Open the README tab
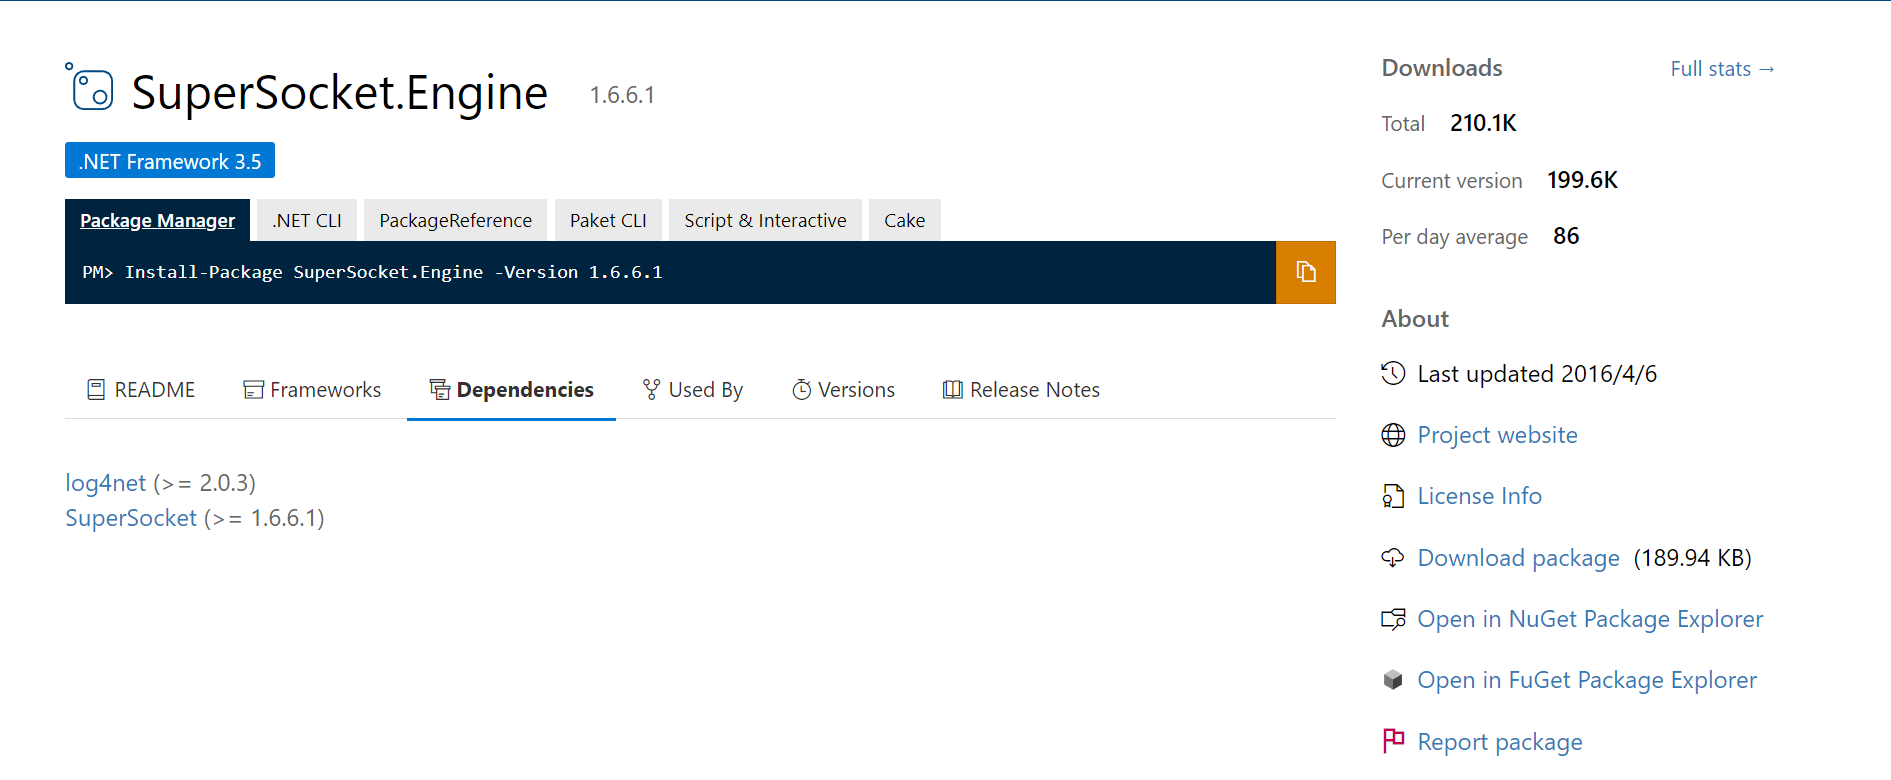This screenshot has width=1891, height=780. click(x=141, y=390)
